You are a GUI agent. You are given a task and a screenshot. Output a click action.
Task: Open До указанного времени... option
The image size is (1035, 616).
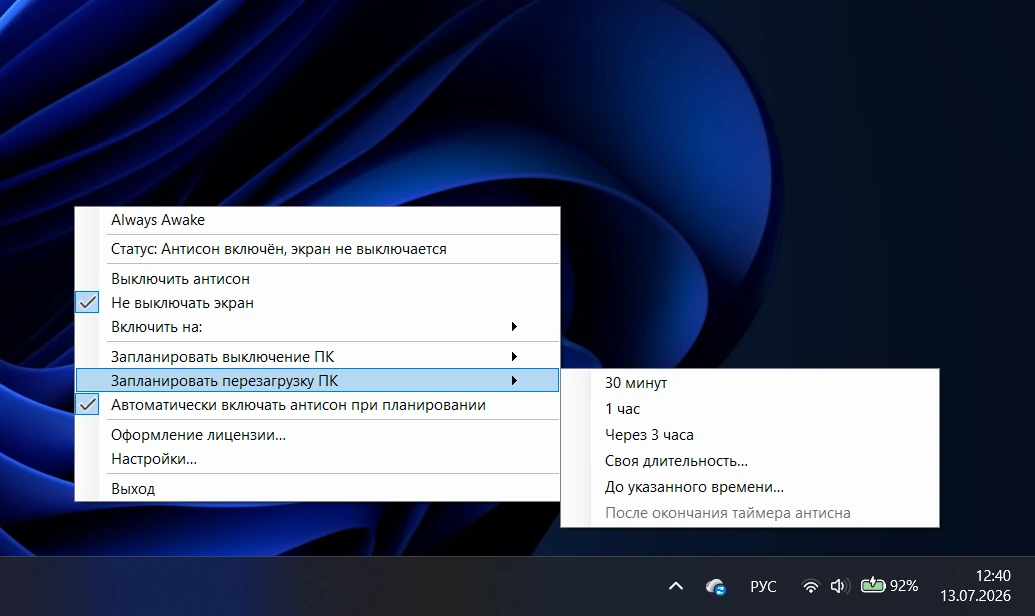(x=750, y=487)
